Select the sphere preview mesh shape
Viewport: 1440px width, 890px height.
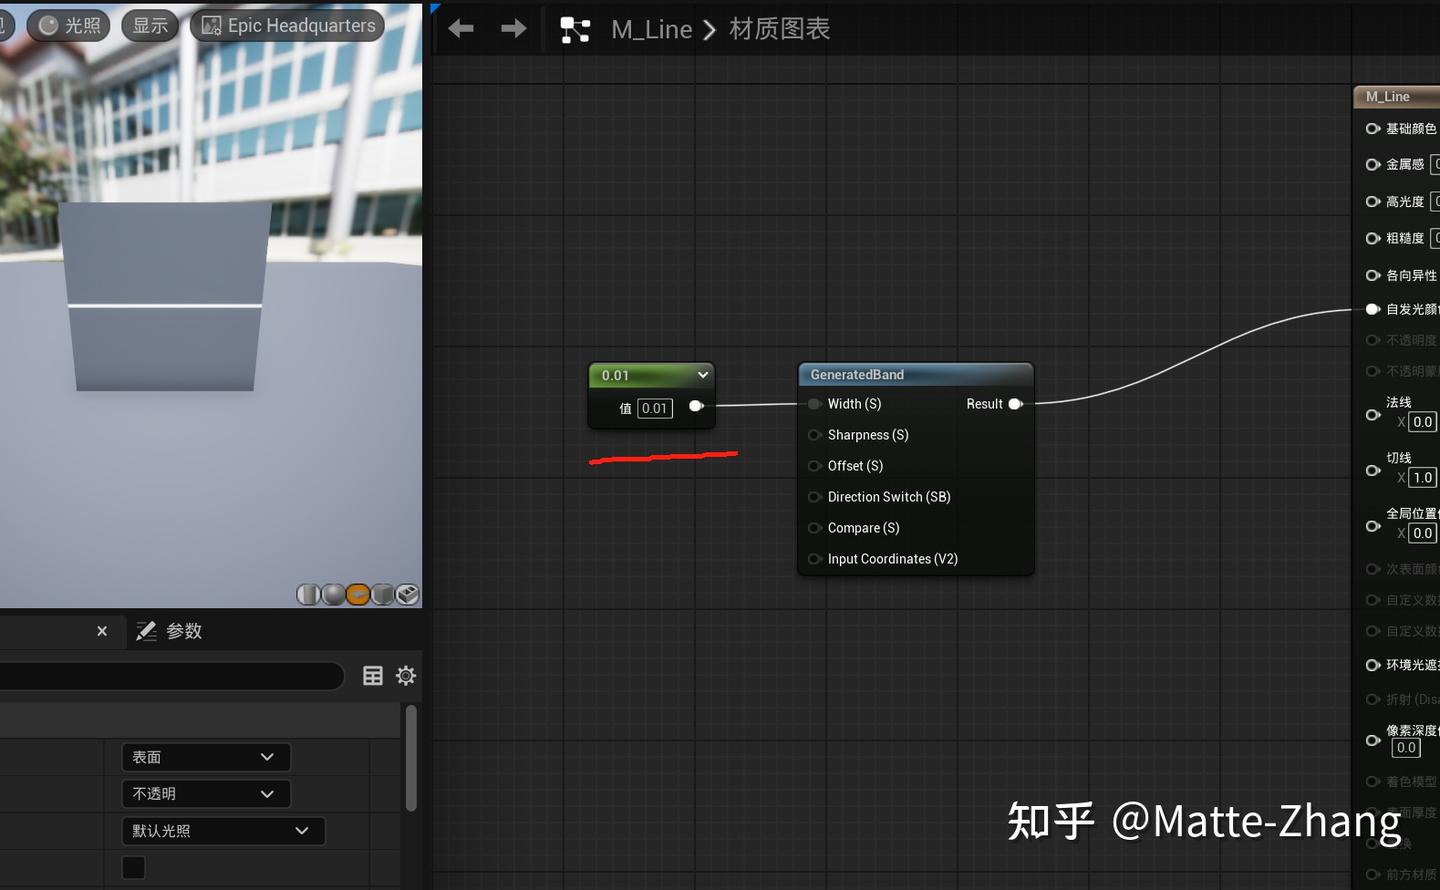tap(332, 594)
